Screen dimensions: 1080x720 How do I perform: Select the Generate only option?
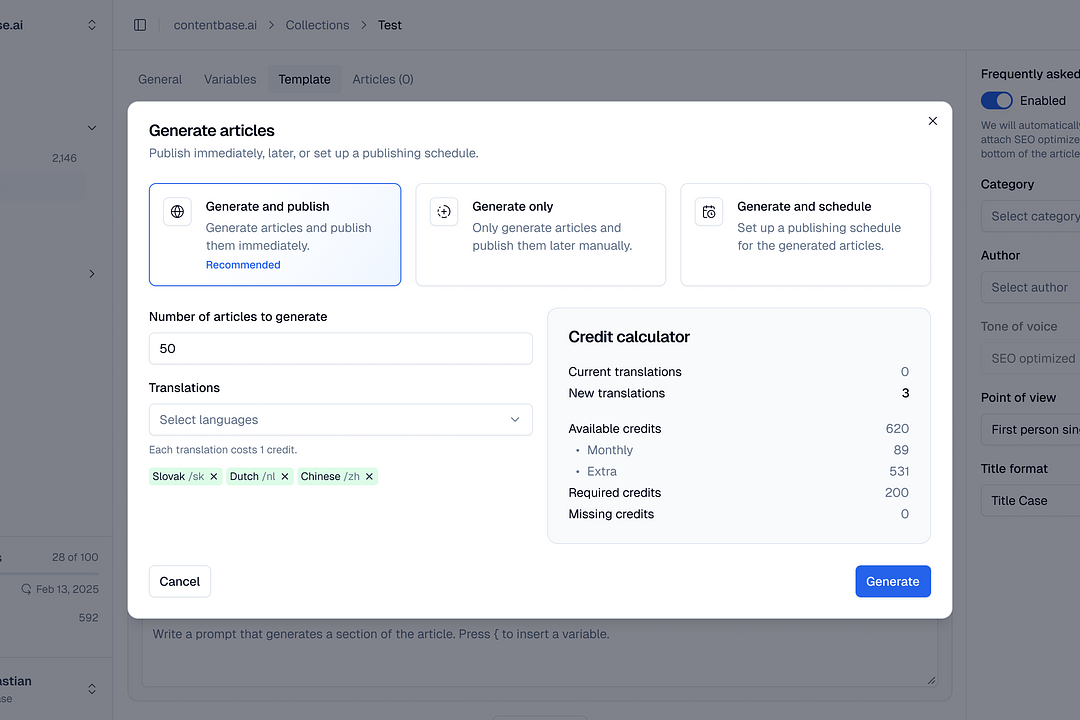click(540, 234)
